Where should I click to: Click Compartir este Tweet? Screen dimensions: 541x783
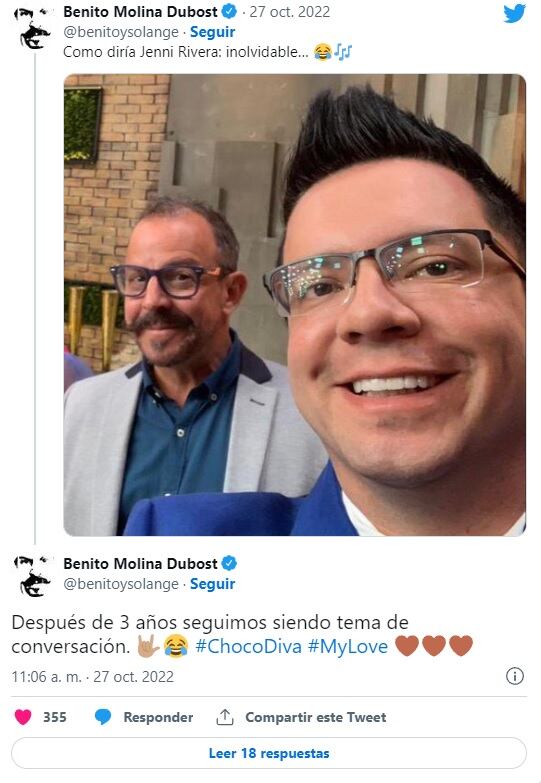(x=316, y=717)
